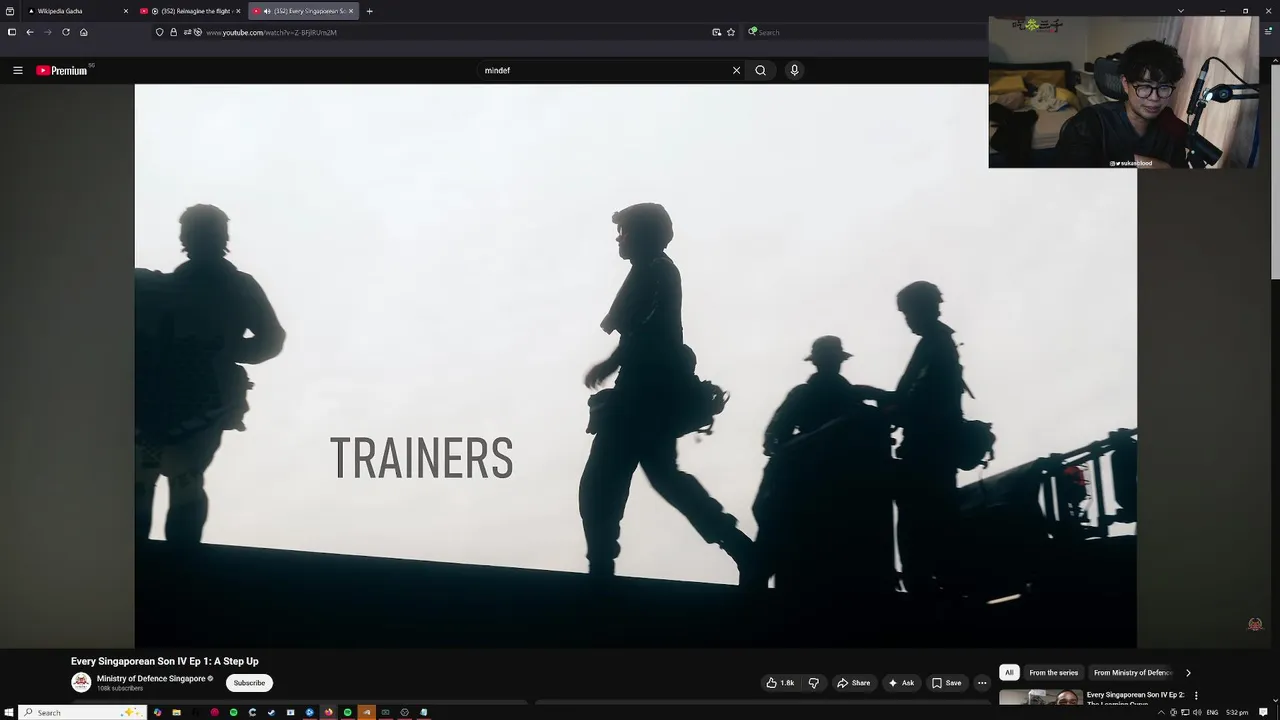Image resolution: width=1280 pixels, height=720 pixels.
Task: List all tabs dropdown arrow
Action: (x=1181, y=11)
